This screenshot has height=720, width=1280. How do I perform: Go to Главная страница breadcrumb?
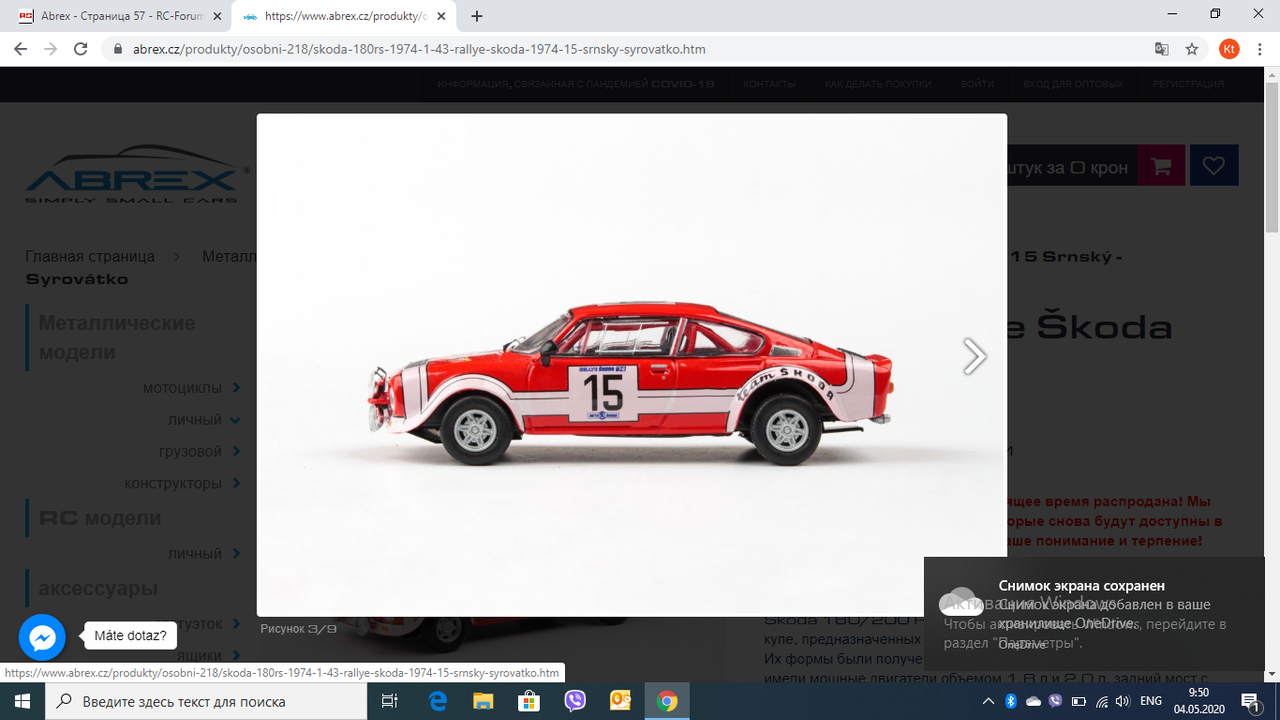coord(90,256)
